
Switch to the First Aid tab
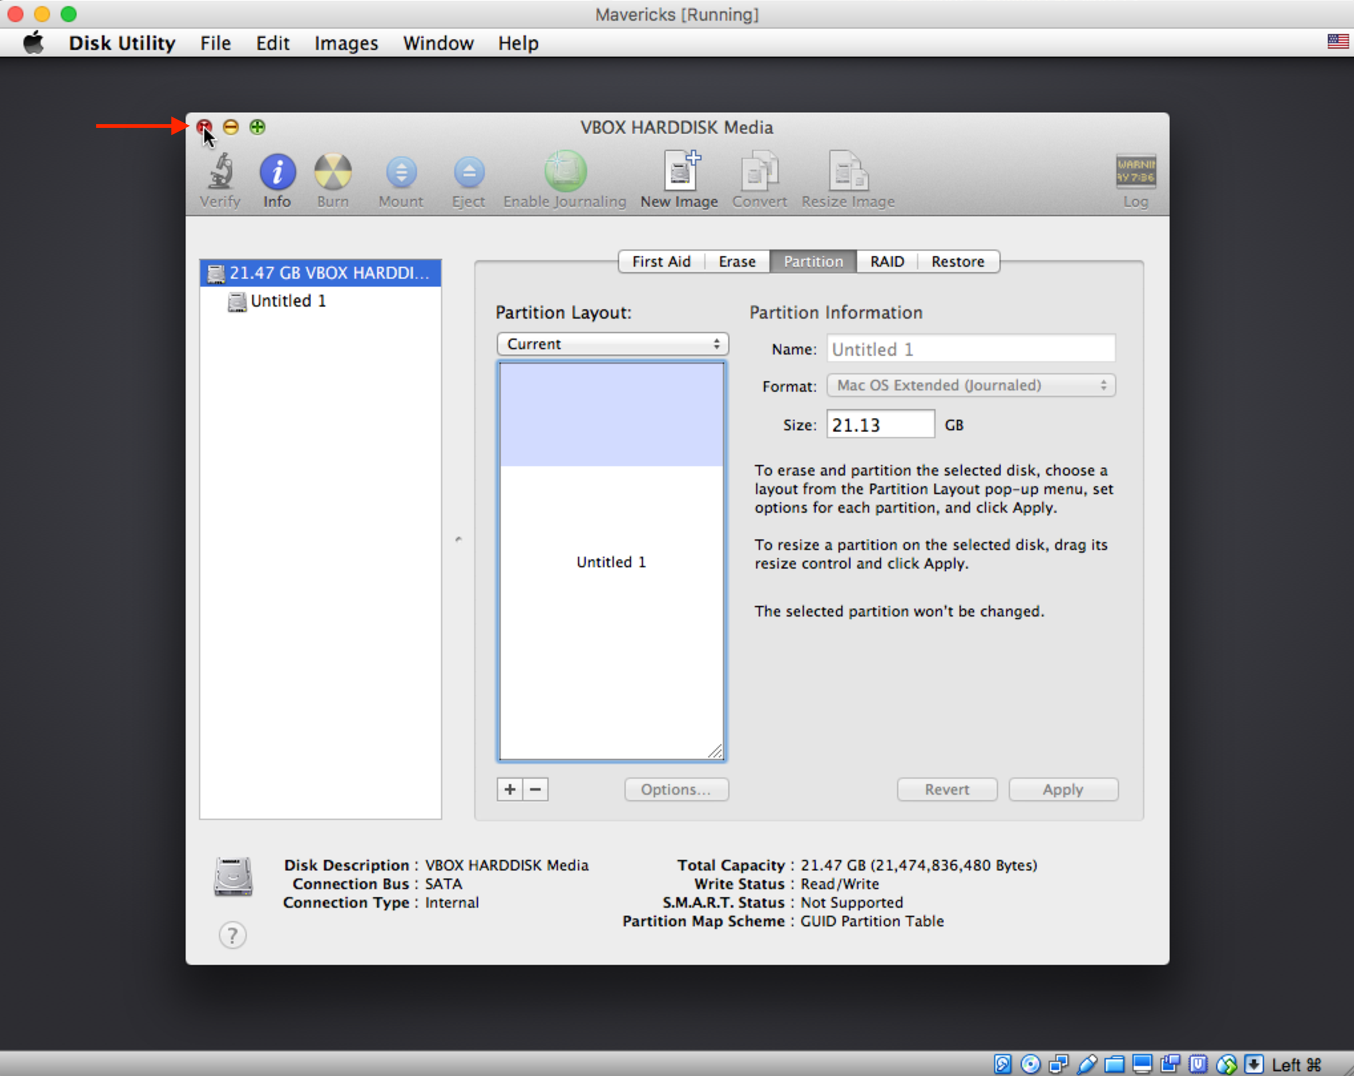pos(661,262)
